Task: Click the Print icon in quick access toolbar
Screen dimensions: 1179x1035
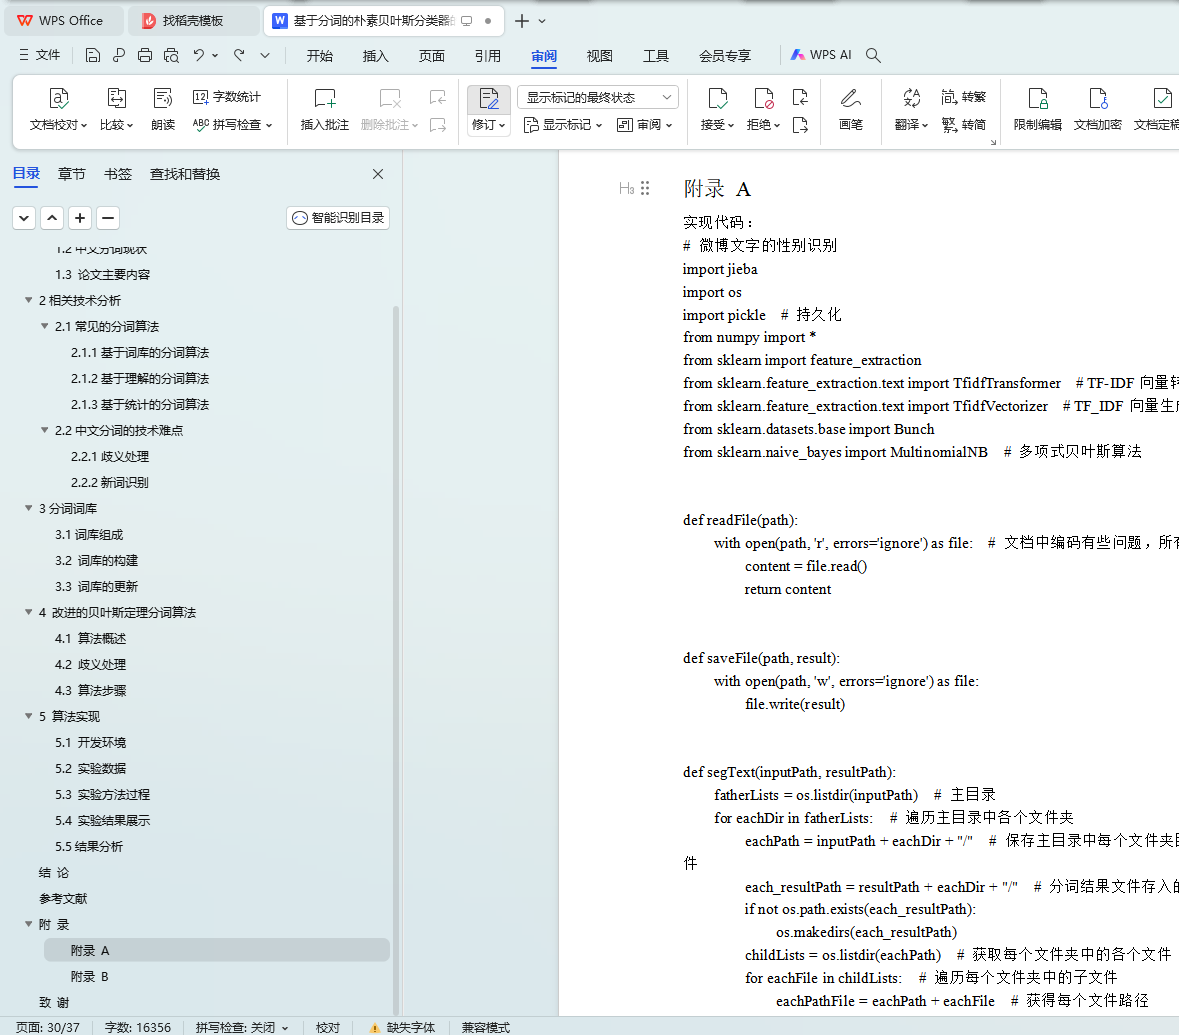Action: [145, 55]
